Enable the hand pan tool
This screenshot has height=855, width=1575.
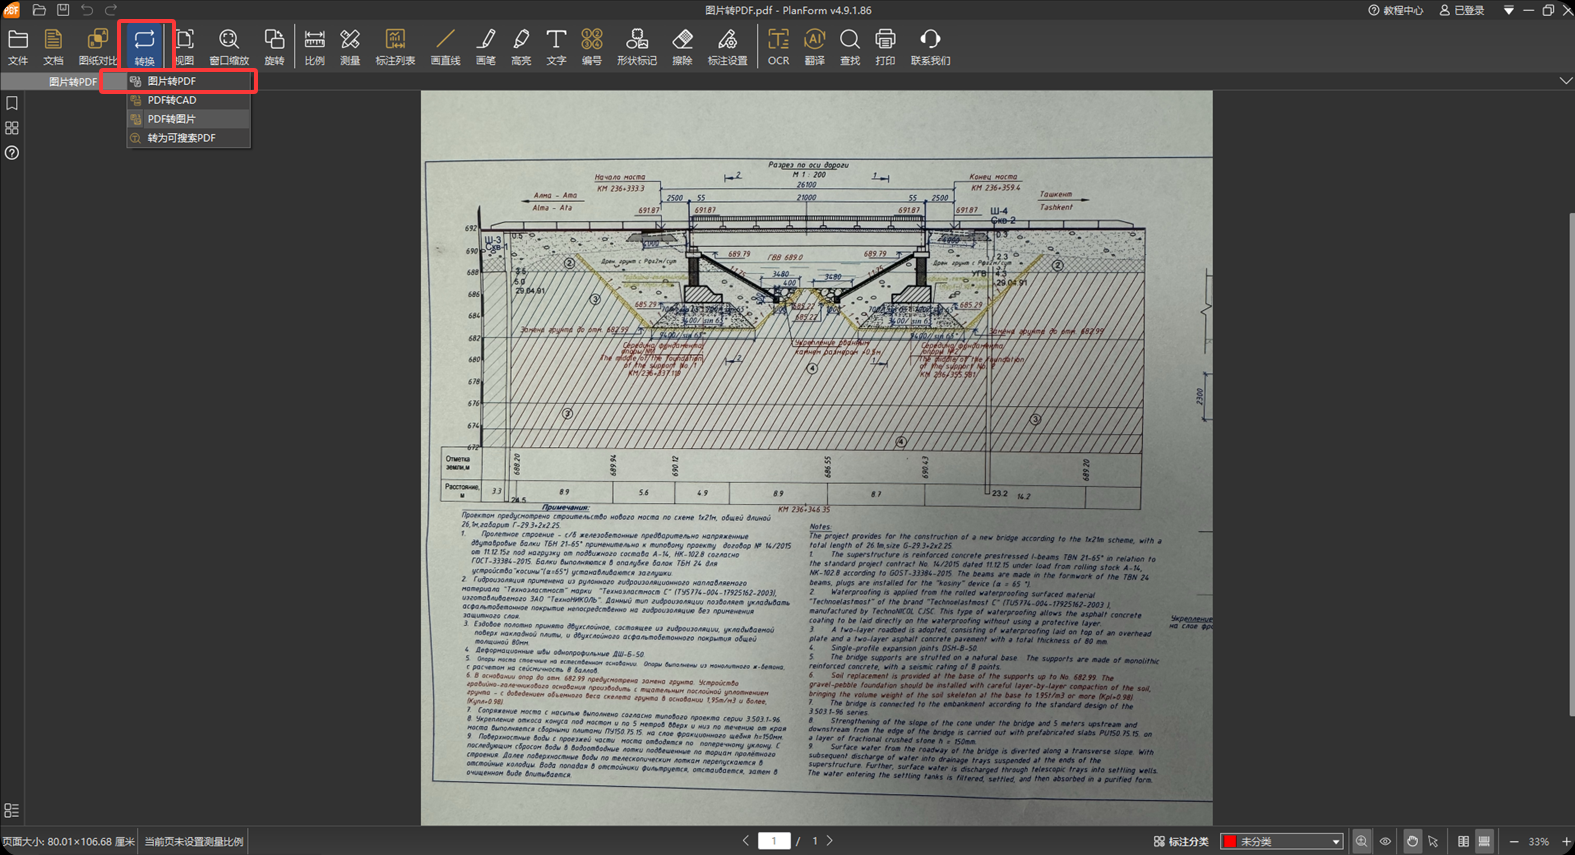[x=1411, y=842]
